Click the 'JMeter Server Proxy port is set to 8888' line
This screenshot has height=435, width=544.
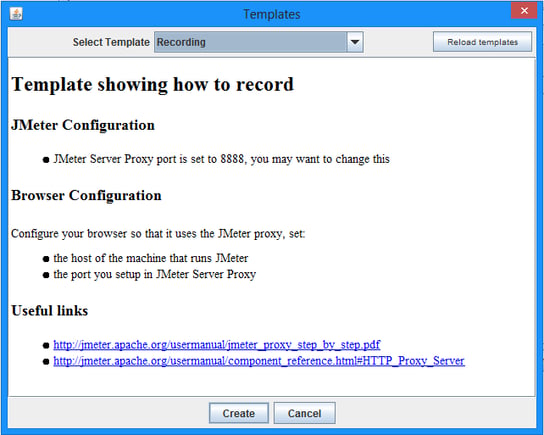221,159
